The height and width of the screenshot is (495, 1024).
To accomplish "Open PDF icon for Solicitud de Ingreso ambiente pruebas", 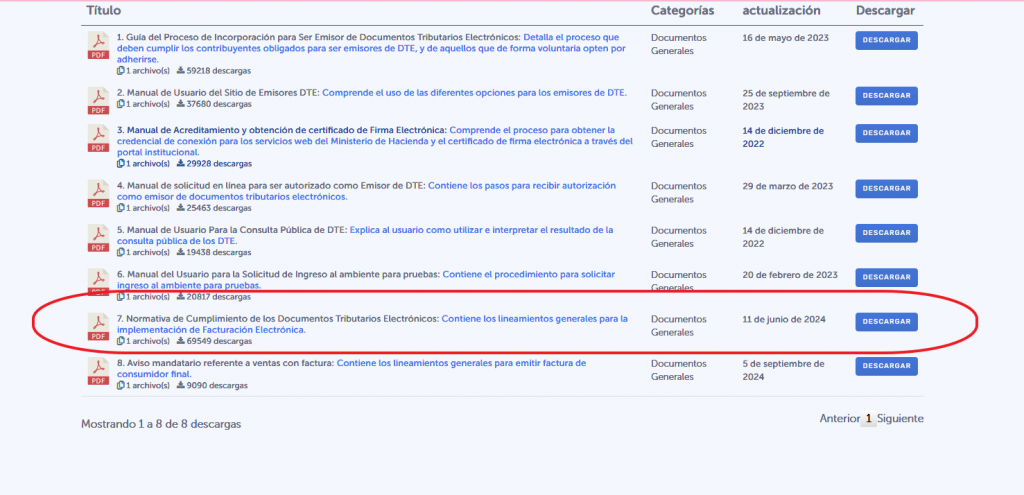I will click(x=99, y=281).
